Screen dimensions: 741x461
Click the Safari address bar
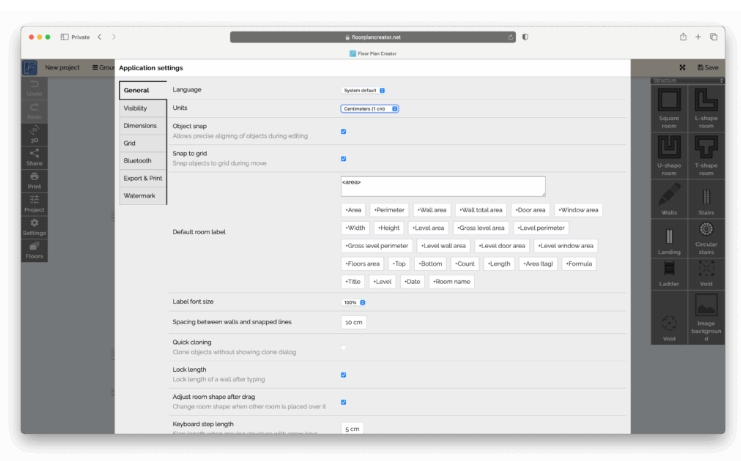point(372,37)
